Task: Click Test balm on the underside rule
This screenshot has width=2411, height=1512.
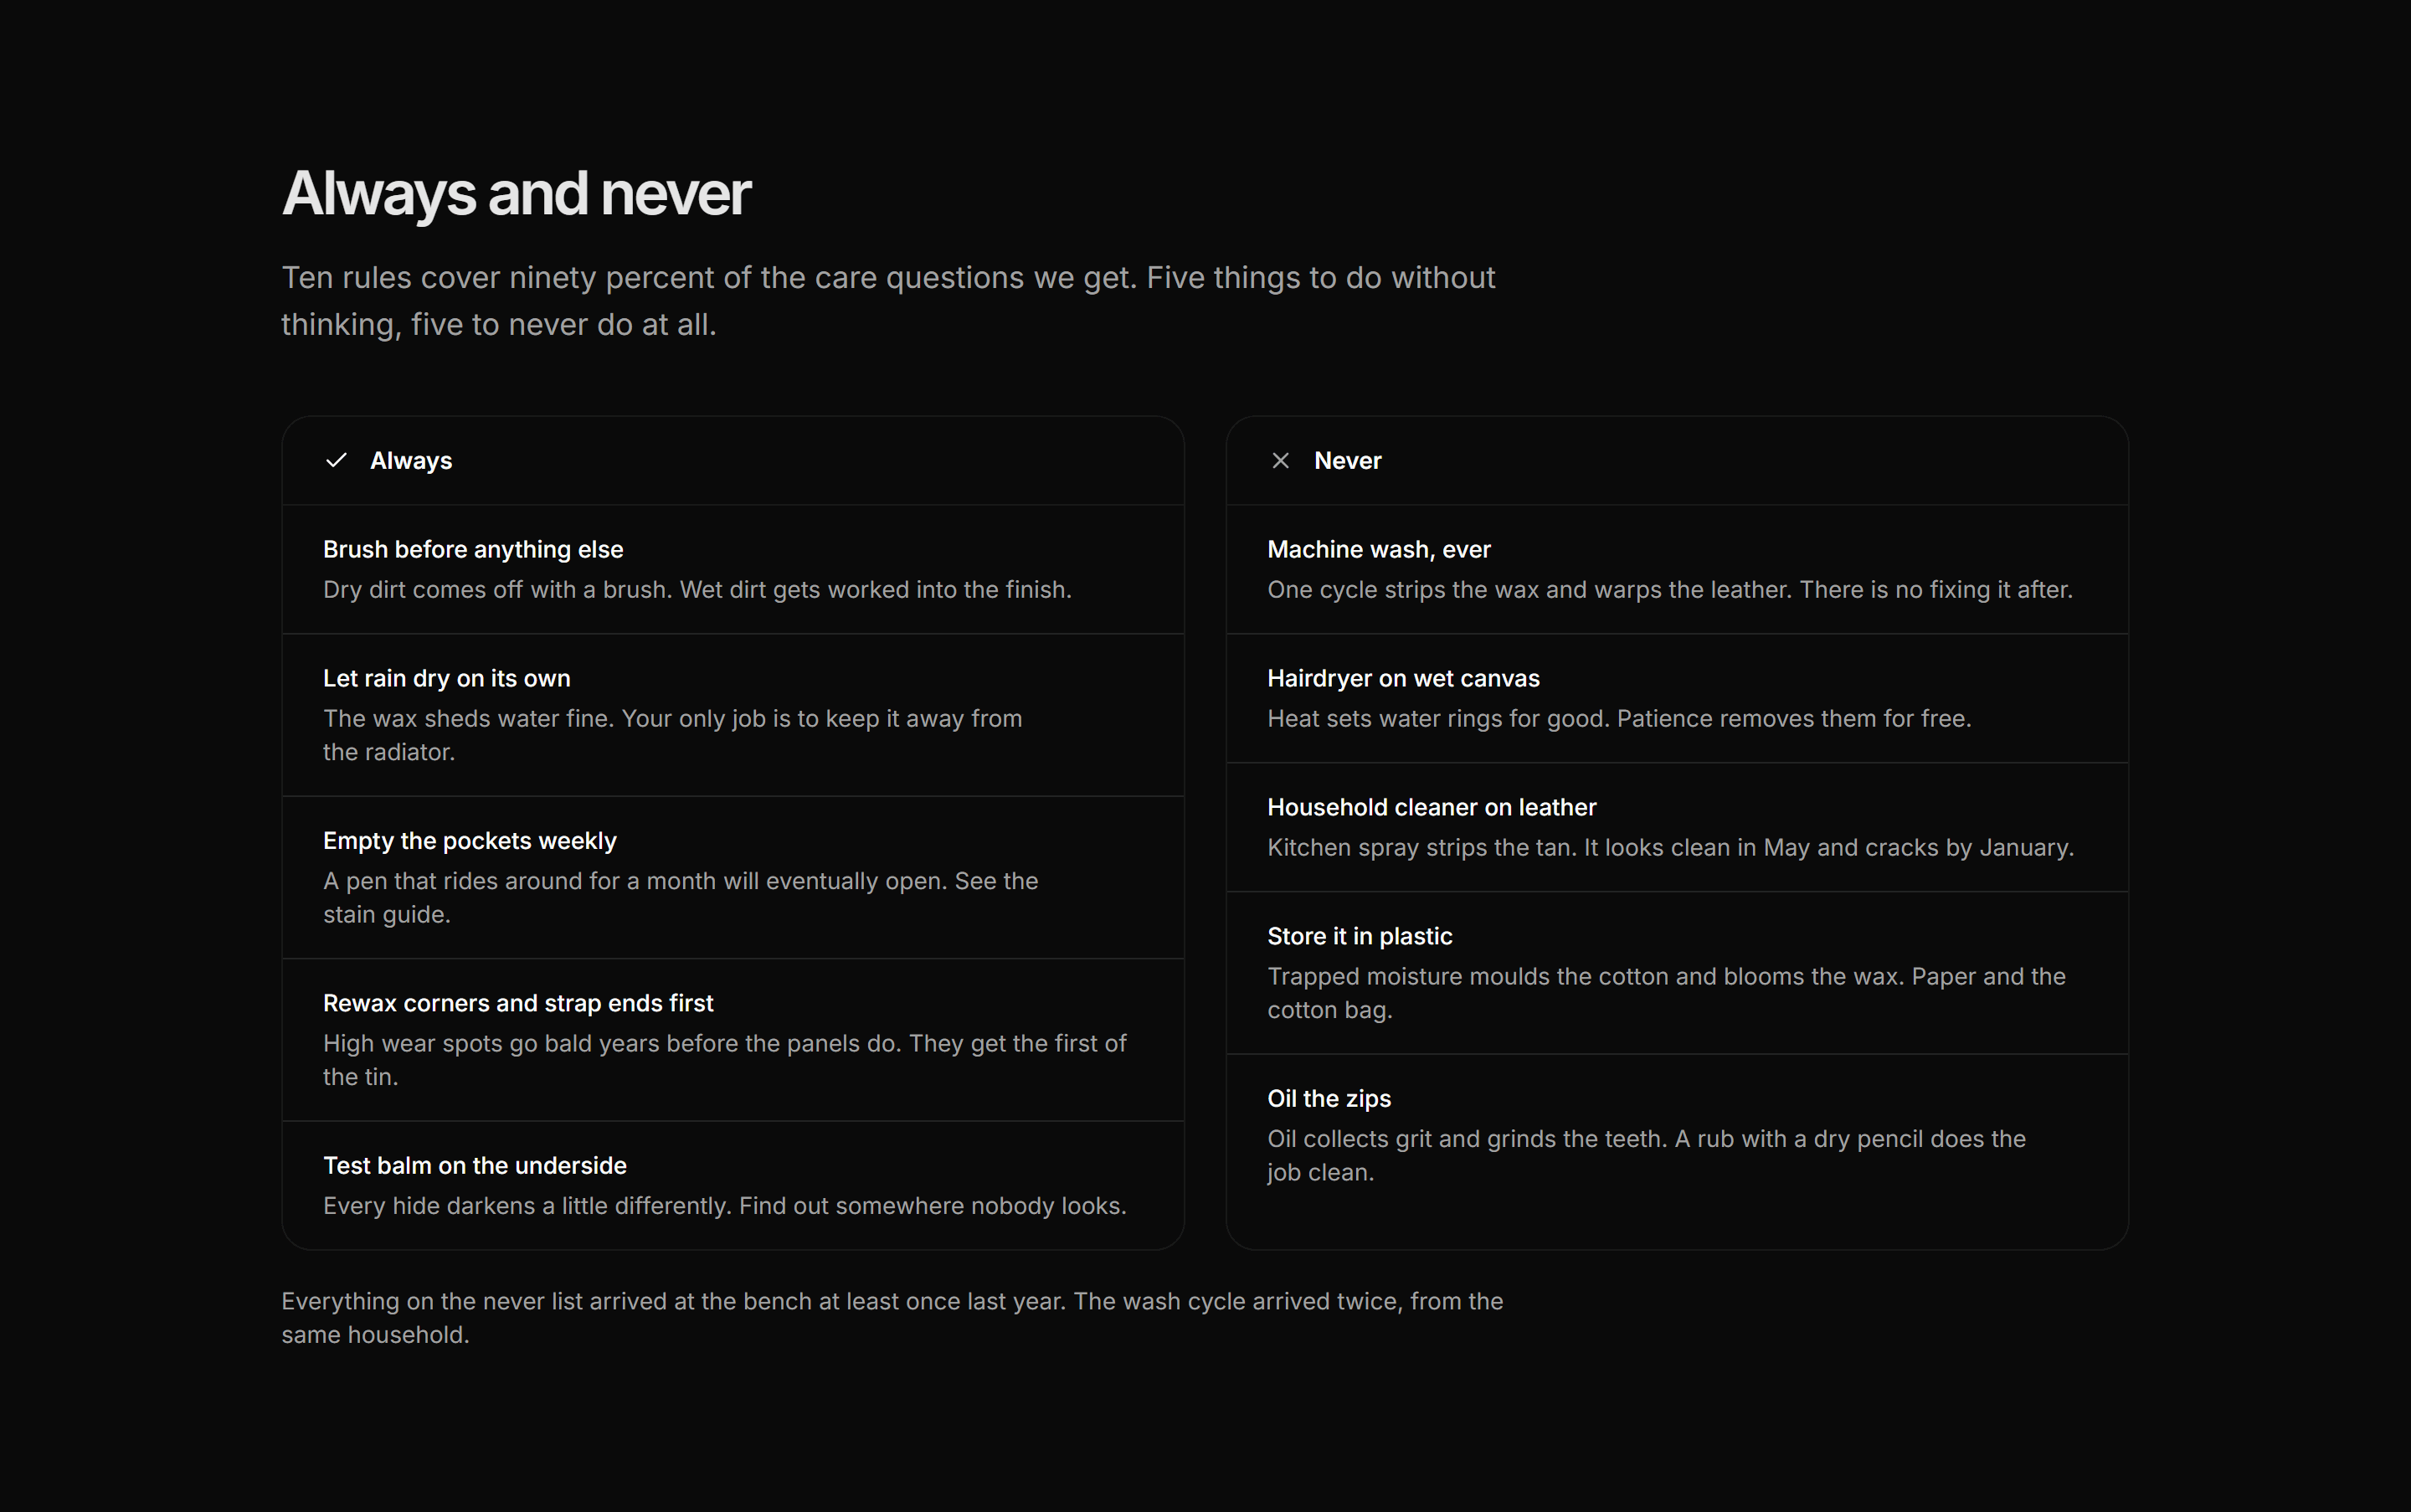Action: pos(733,1185)
